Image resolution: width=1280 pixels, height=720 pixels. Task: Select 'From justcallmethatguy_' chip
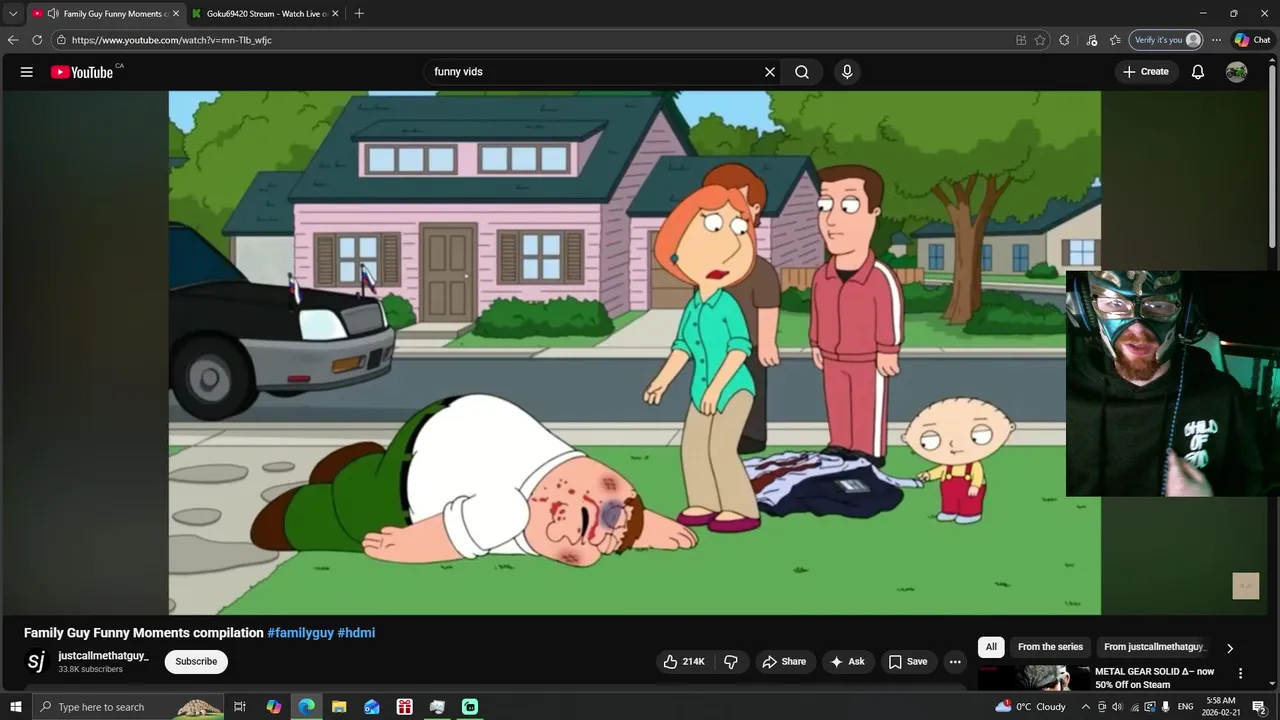(x=1155, y=647)
